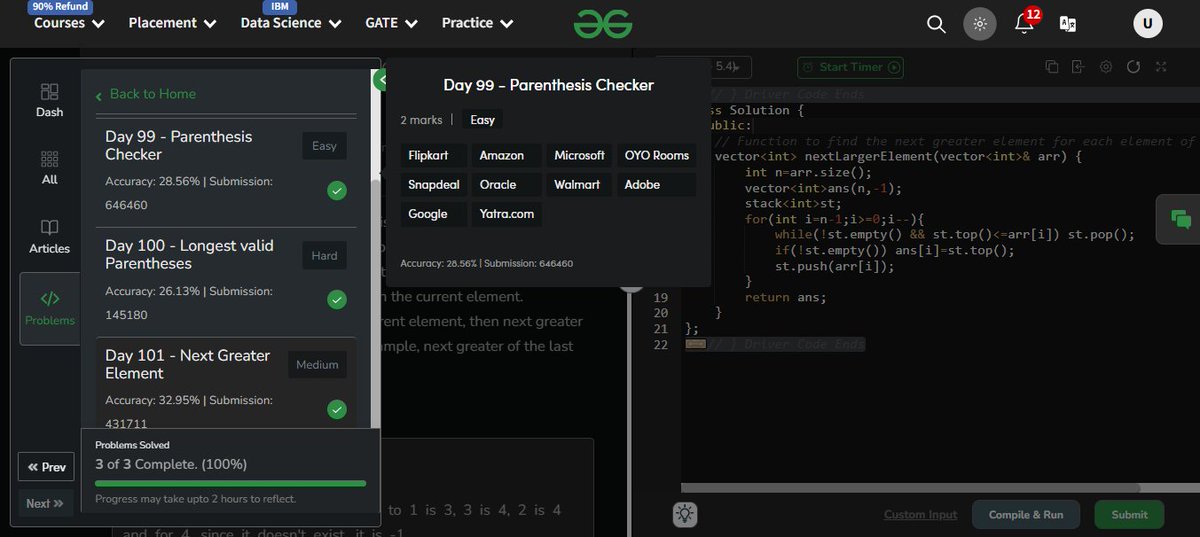Expand the Practice dropdown menu
Viewport: 1200px width, 537px height.
click(x=478, y=23)
